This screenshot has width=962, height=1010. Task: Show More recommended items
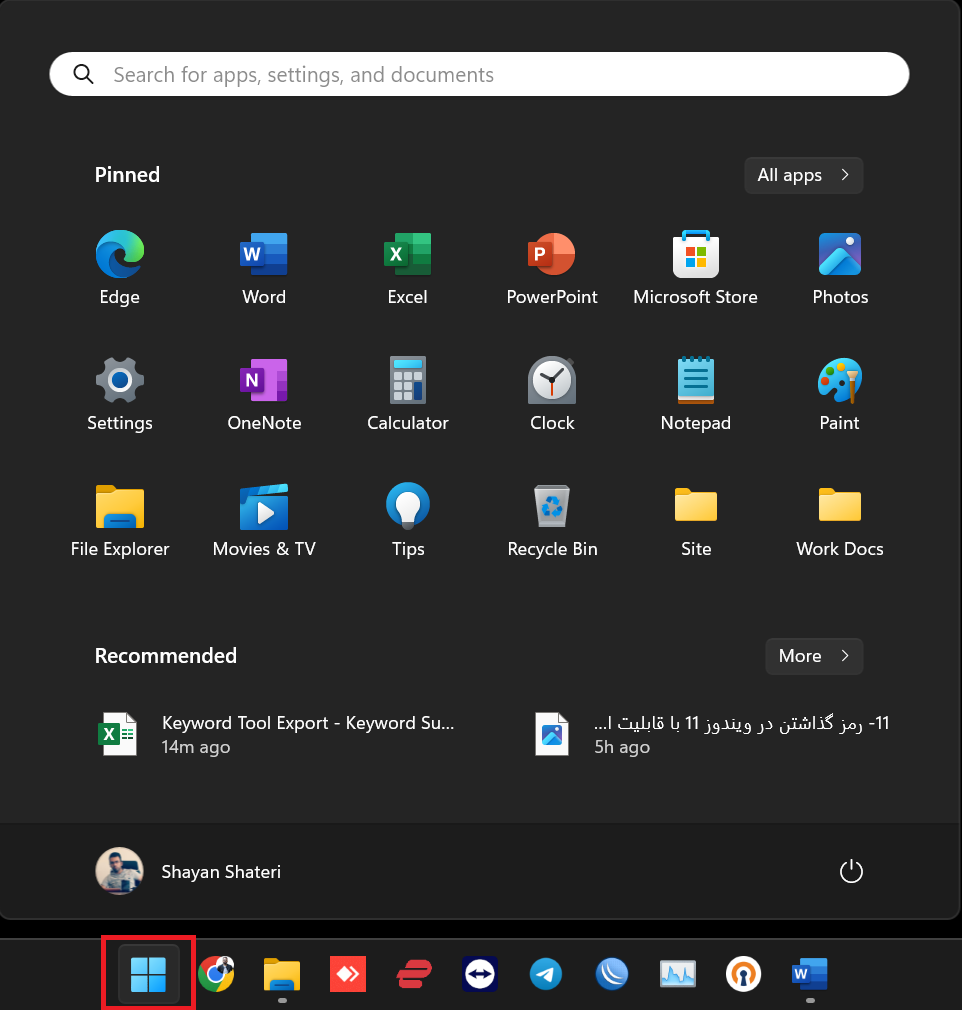814,656
